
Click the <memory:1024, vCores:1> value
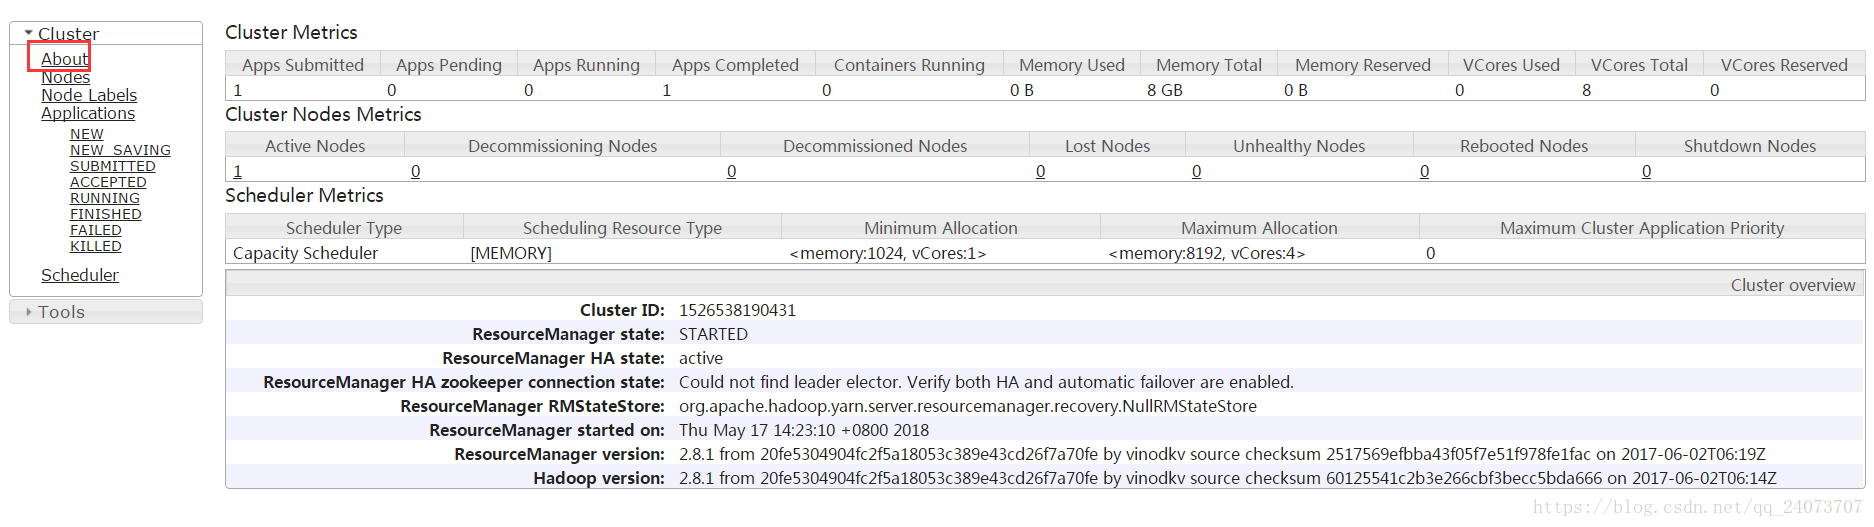coord(888,253)
